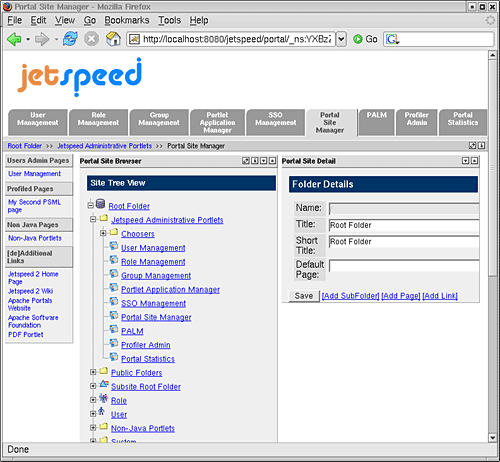Open the File menu

click(15, 20)
